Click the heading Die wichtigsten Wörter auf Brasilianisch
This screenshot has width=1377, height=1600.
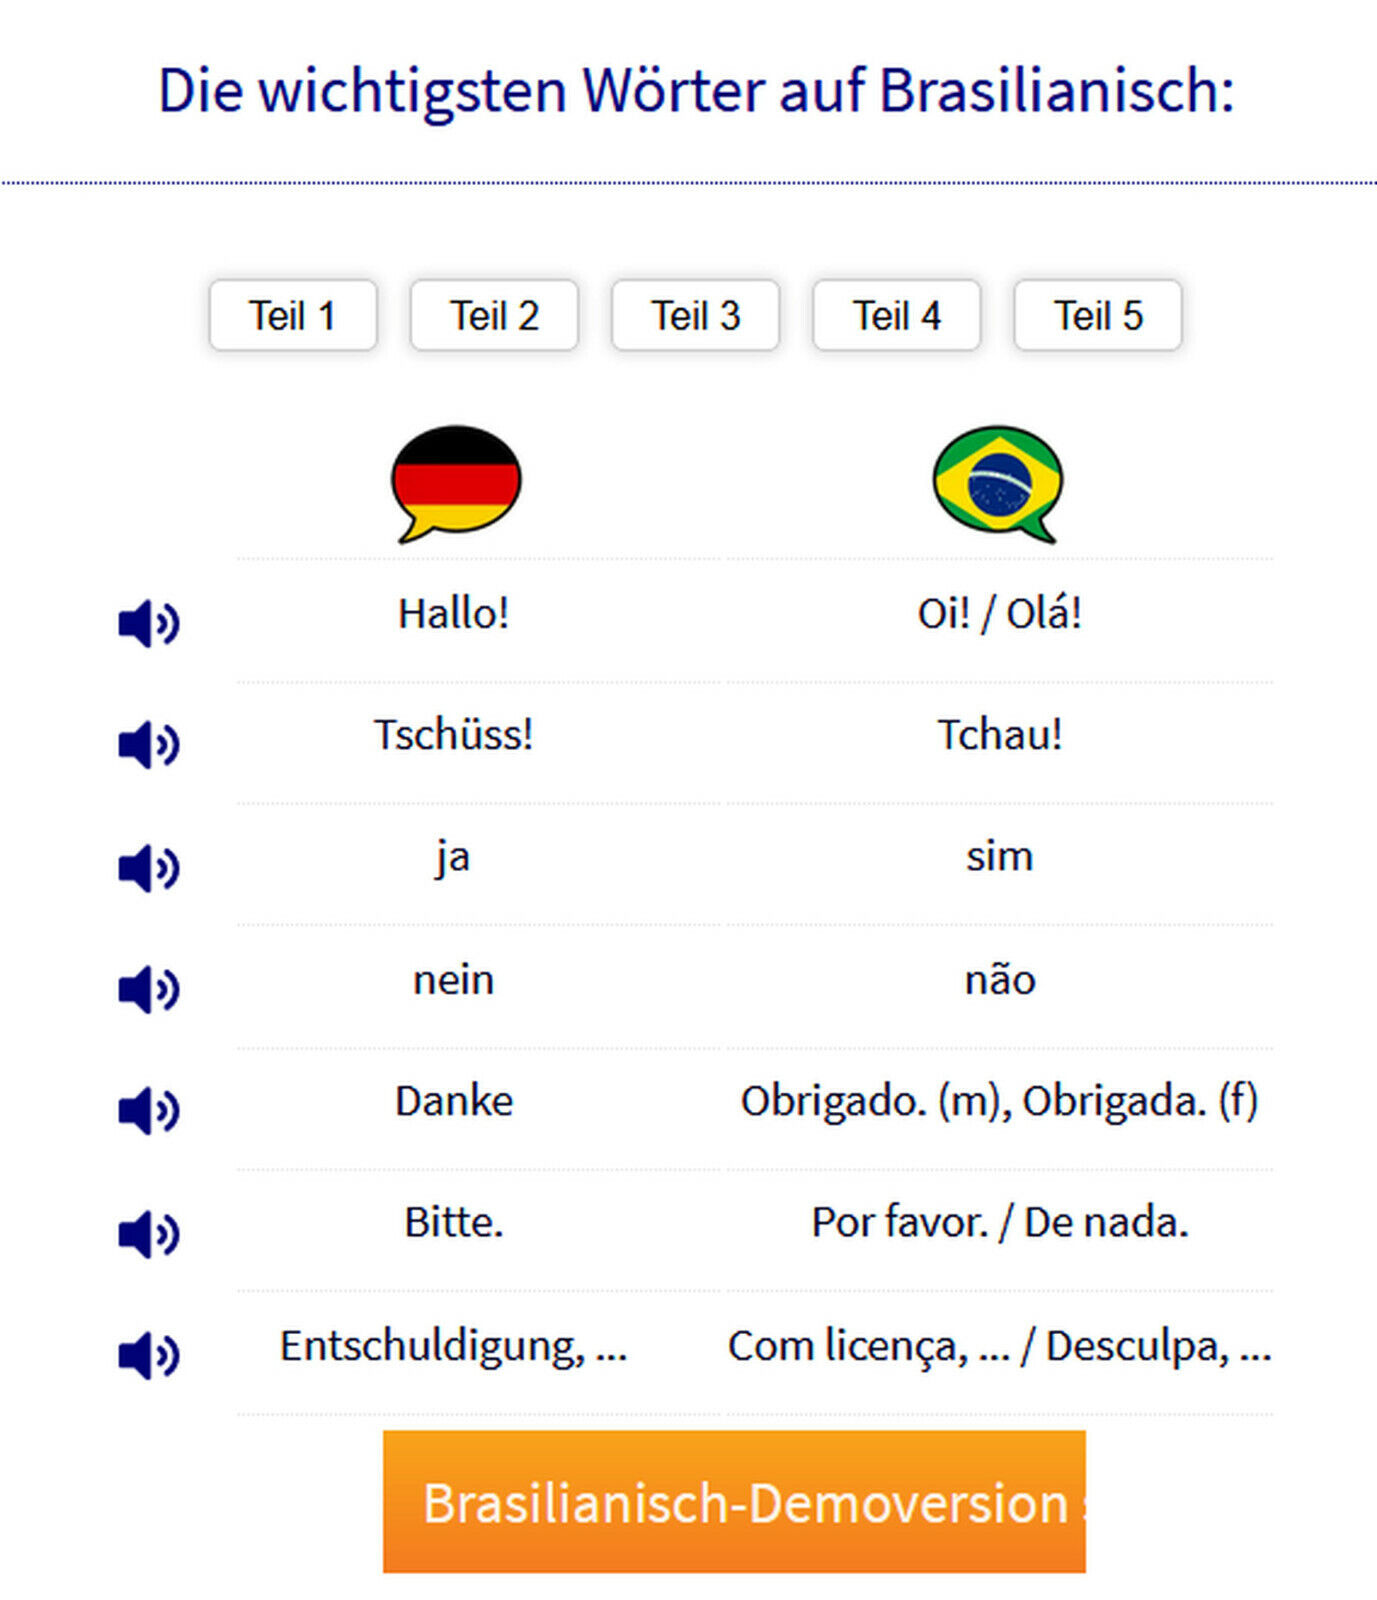[696, 91]
